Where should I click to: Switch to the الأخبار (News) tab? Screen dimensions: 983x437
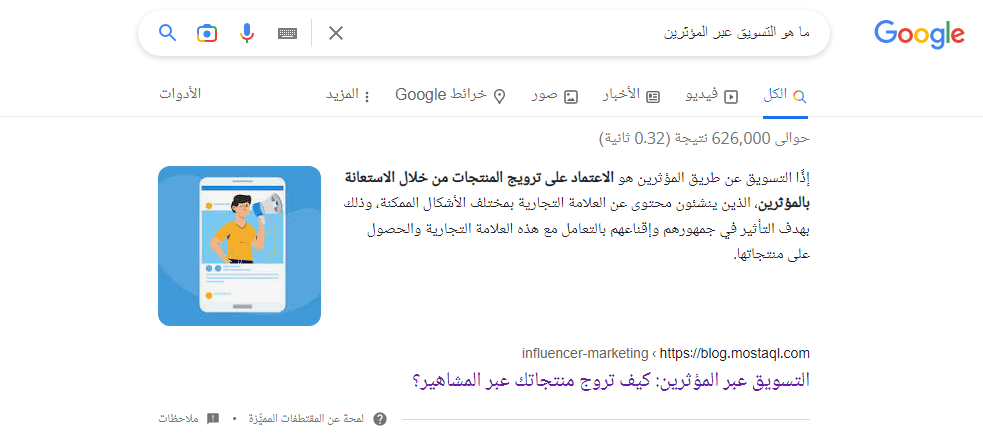tap(630, 95)
